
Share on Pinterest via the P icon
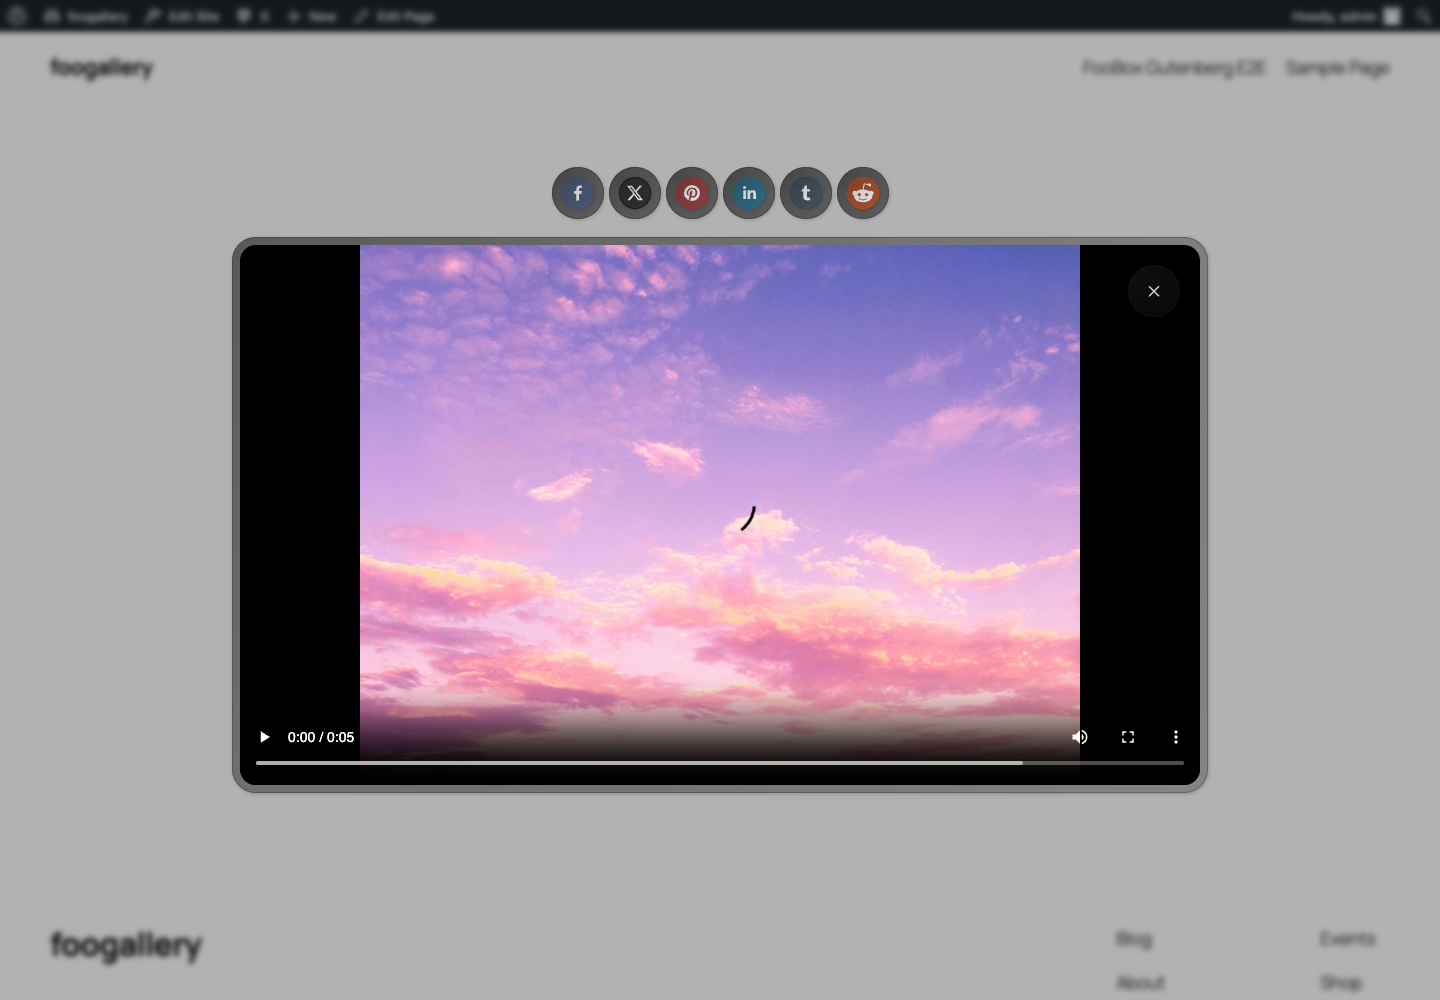pyautogui.click(x=692, y=193)
